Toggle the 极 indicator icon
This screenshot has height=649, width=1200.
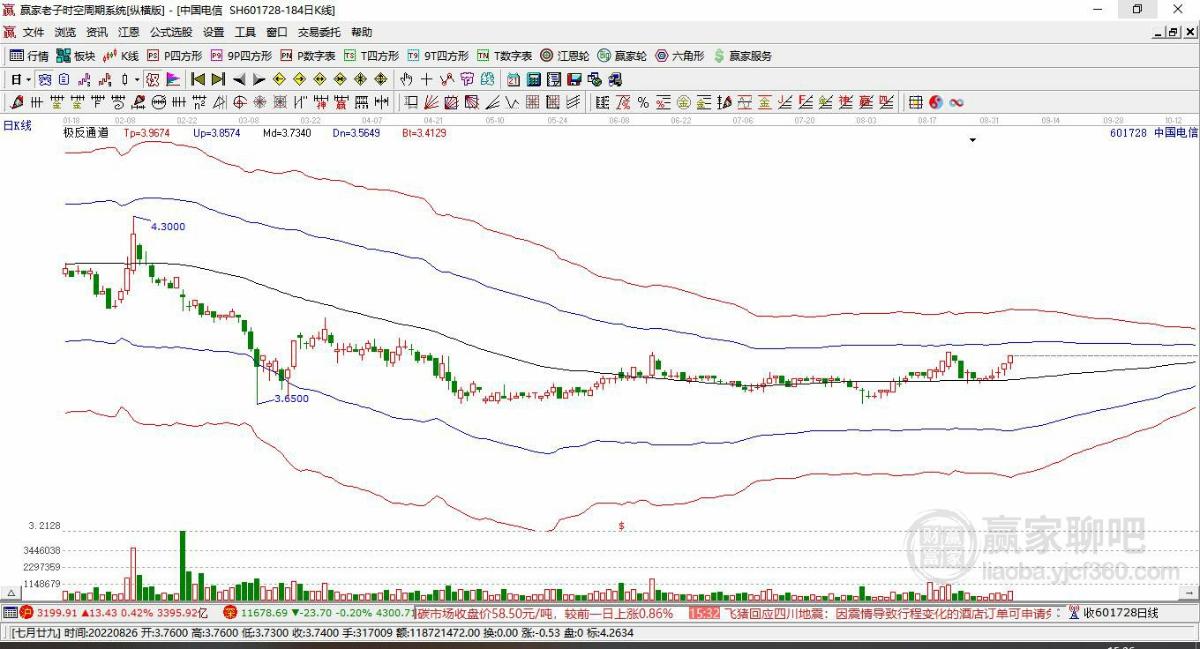click(x=153, y=79)
